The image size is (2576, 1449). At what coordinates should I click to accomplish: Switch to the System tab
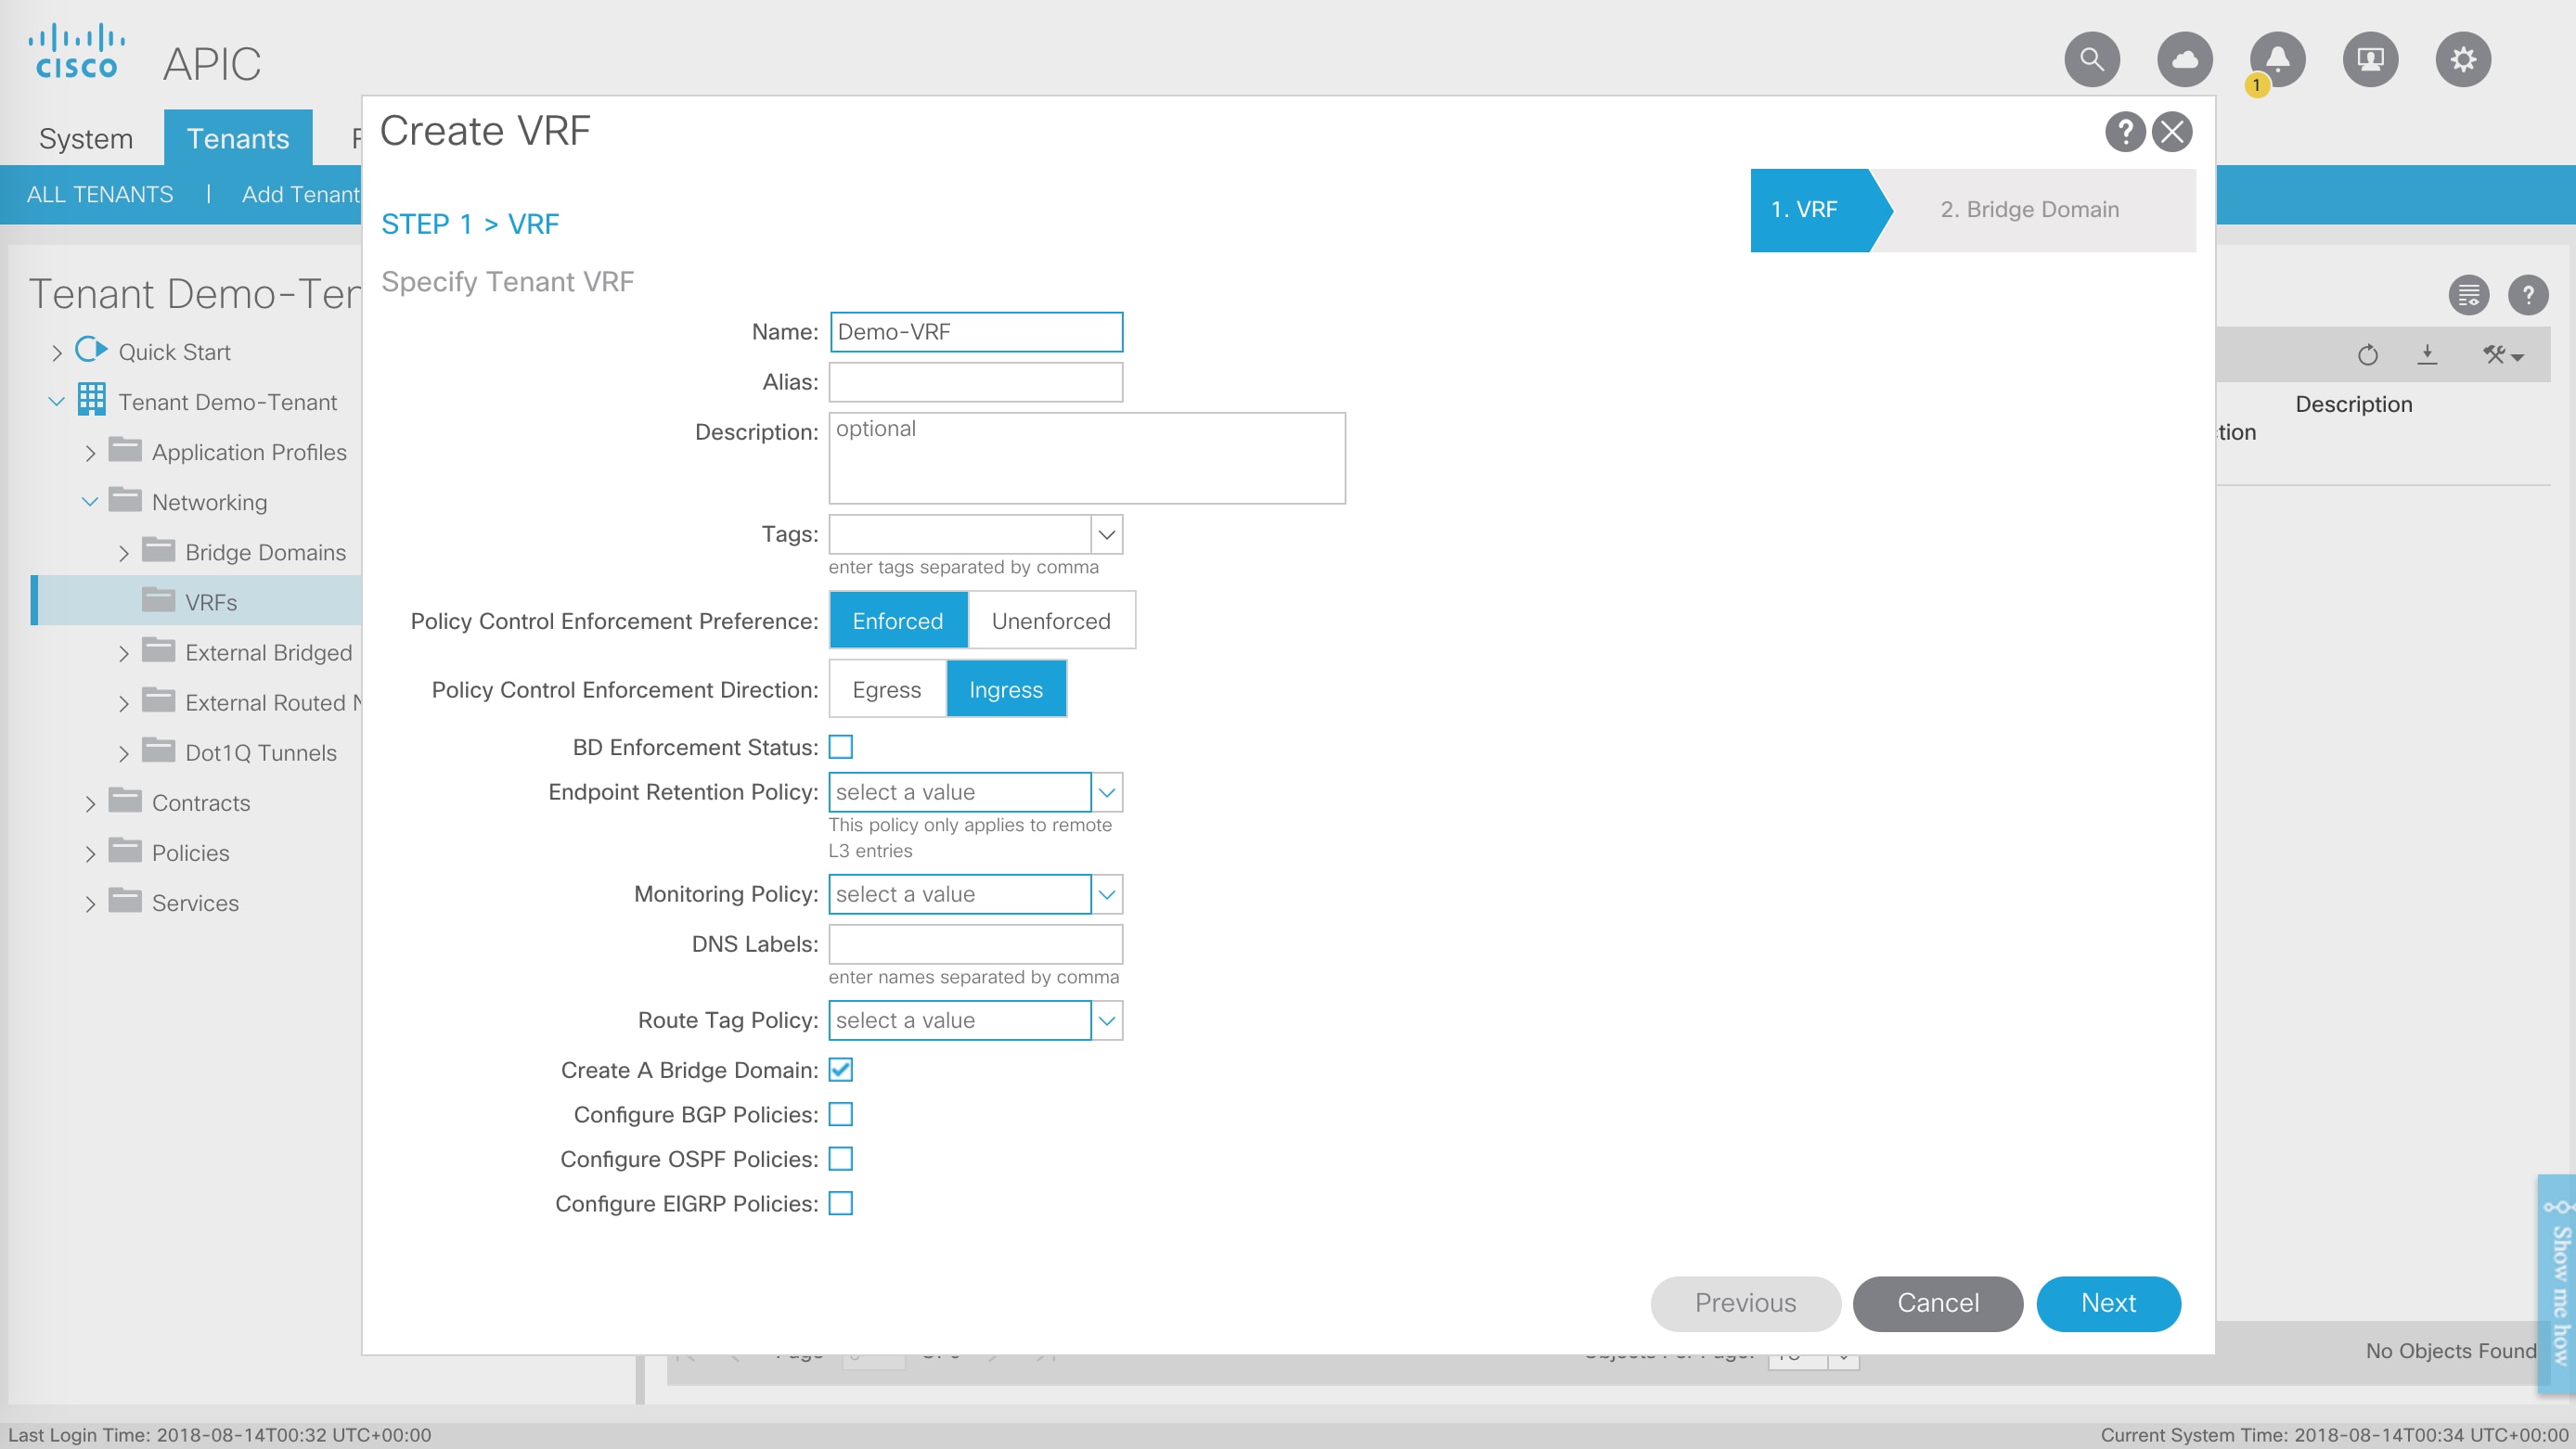point(86,139)
